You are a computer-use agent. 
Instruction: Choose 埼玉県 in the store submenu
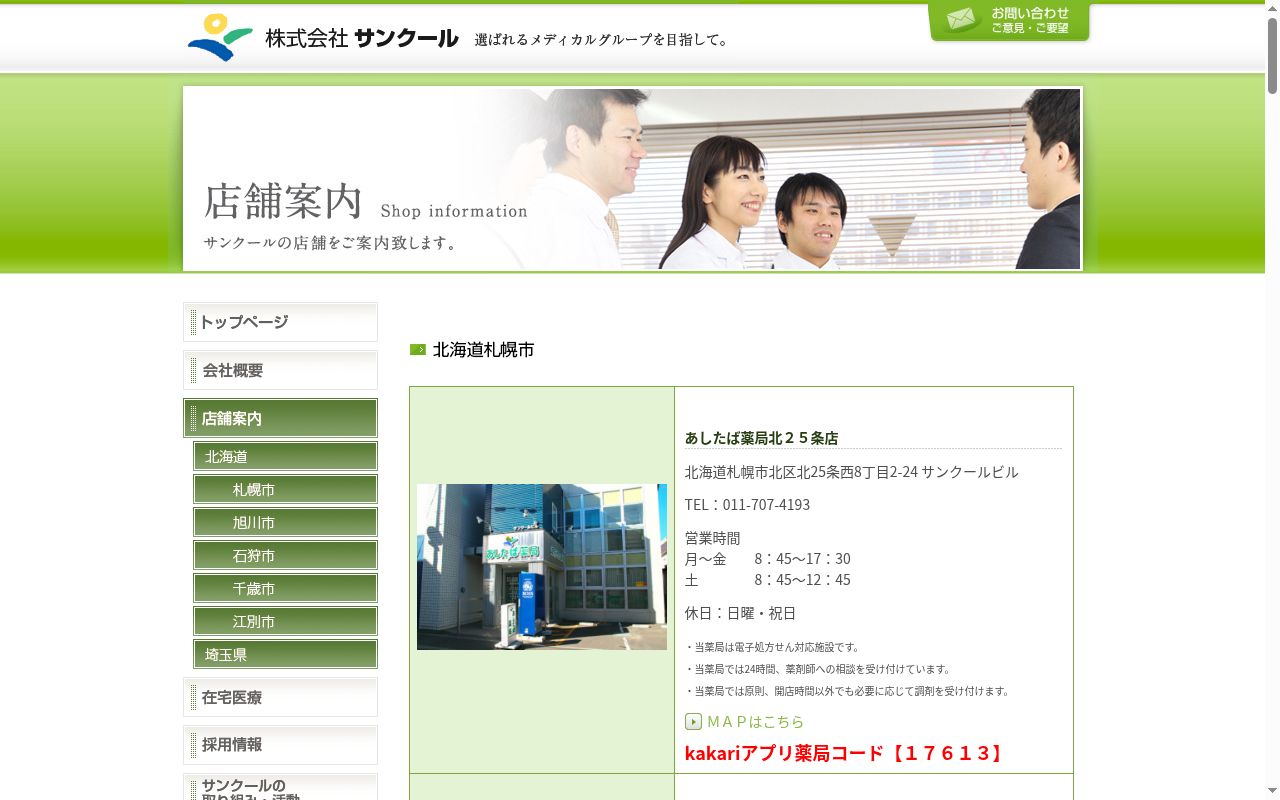[x=285, y=654]
